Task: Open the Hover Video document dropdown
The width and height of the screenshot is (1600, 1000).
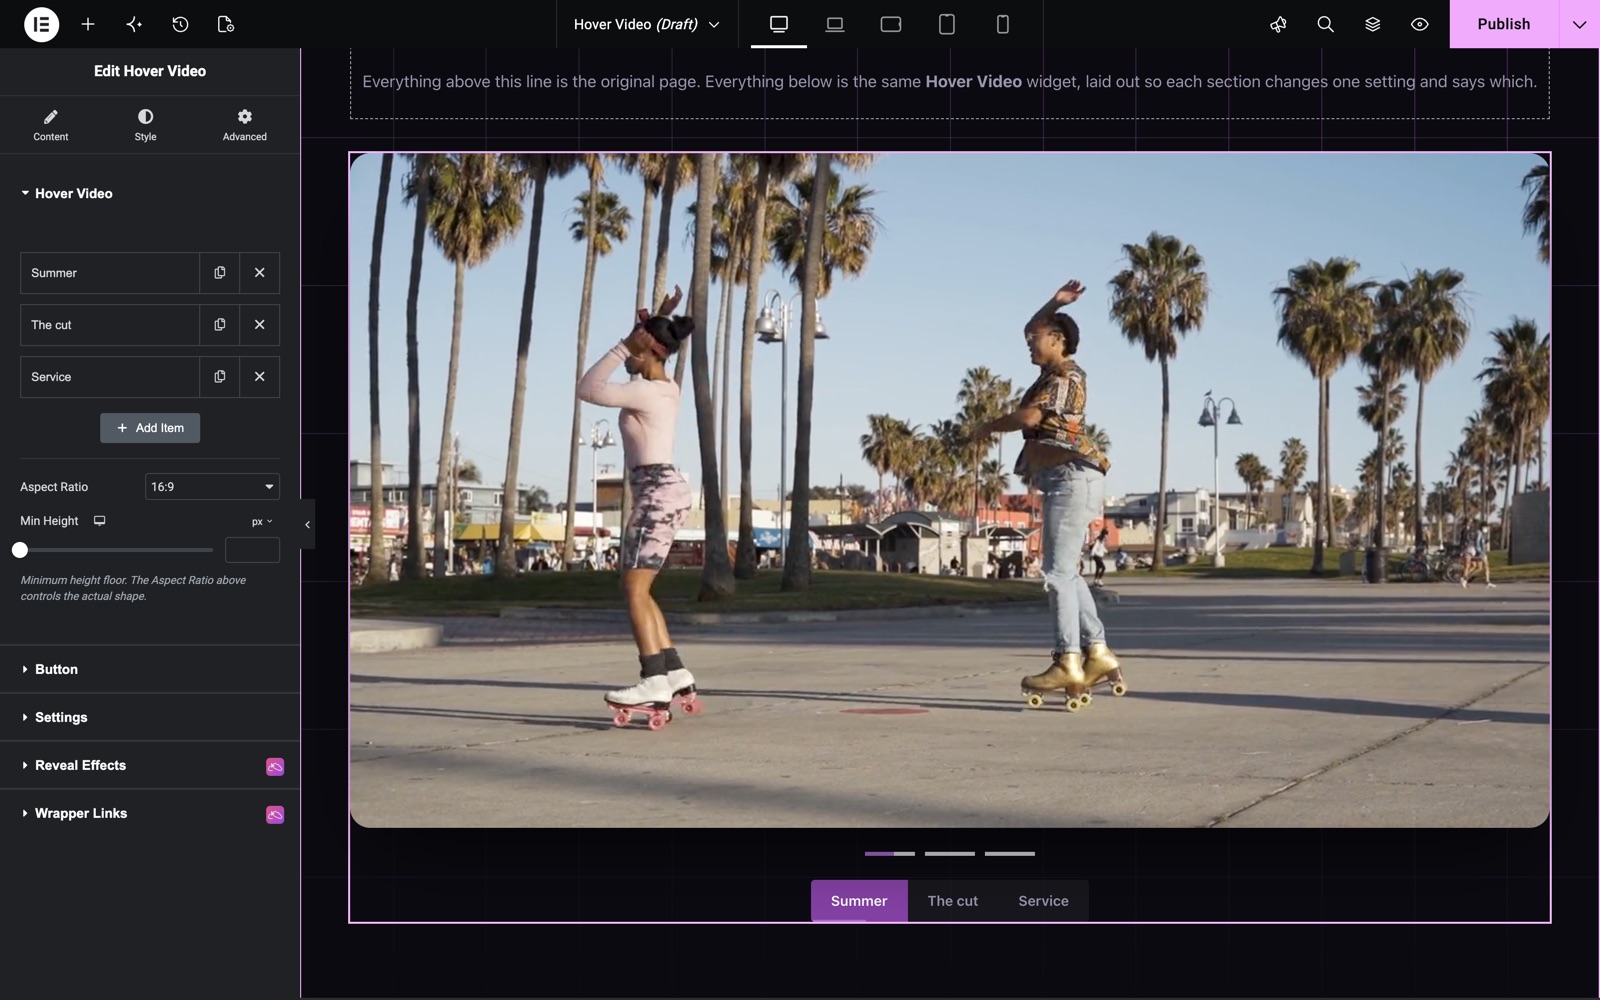Action: tap(647, 24)
